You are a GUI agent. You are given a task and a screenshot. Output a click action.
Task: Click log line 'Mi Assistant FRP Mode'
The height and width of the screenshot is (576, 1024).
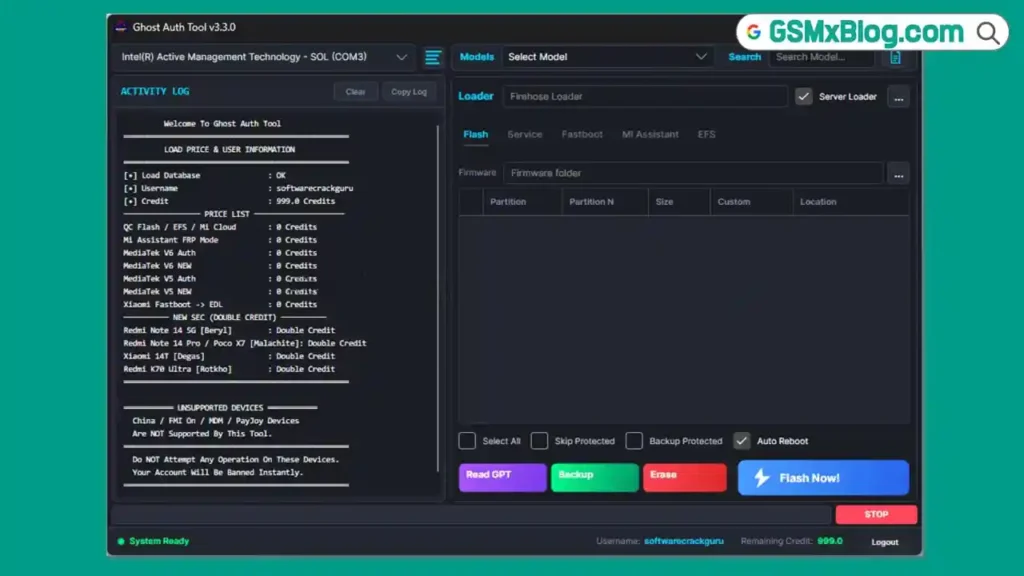pyautogui.click(x=220, y=240)
